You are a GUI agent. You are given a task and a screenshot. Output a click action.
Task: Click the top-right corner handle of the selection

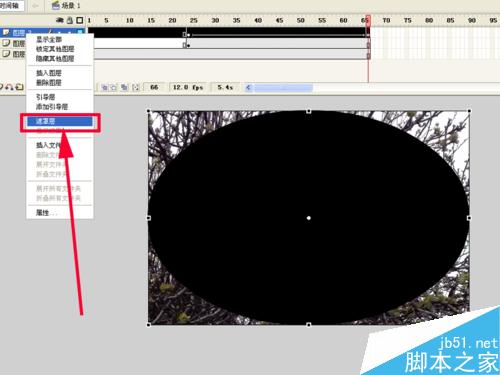469,111
